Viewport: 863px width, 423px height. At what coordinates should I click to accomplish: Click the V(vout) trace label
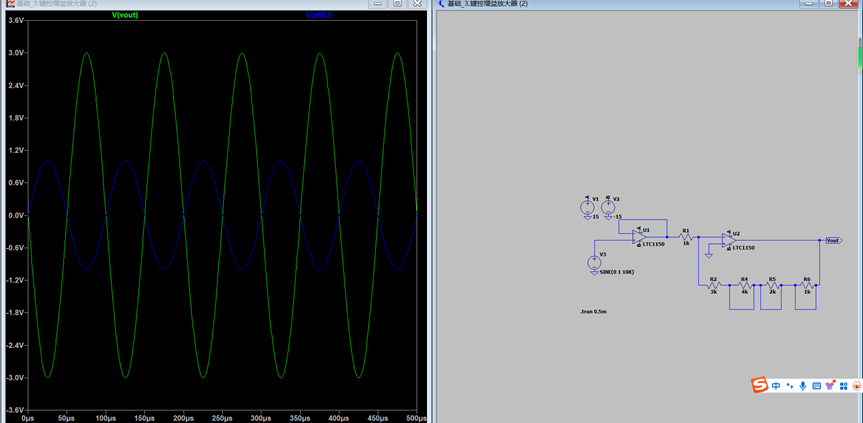125,15
